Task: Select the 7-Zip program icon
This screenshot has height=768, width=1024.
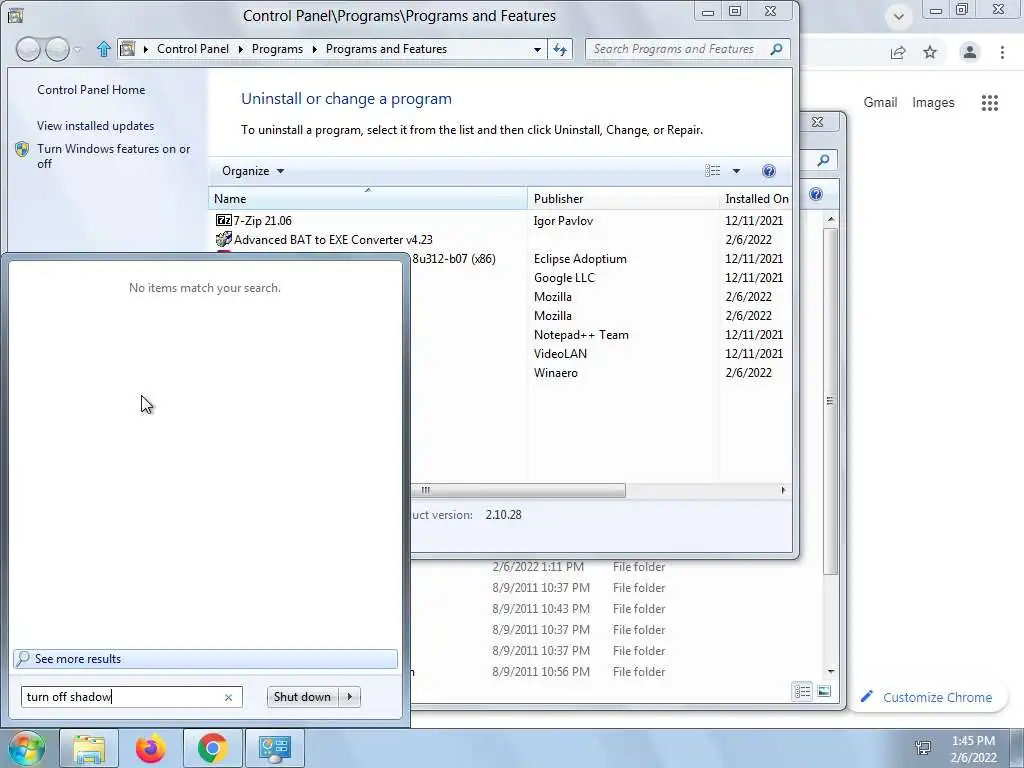Action: 223,221
